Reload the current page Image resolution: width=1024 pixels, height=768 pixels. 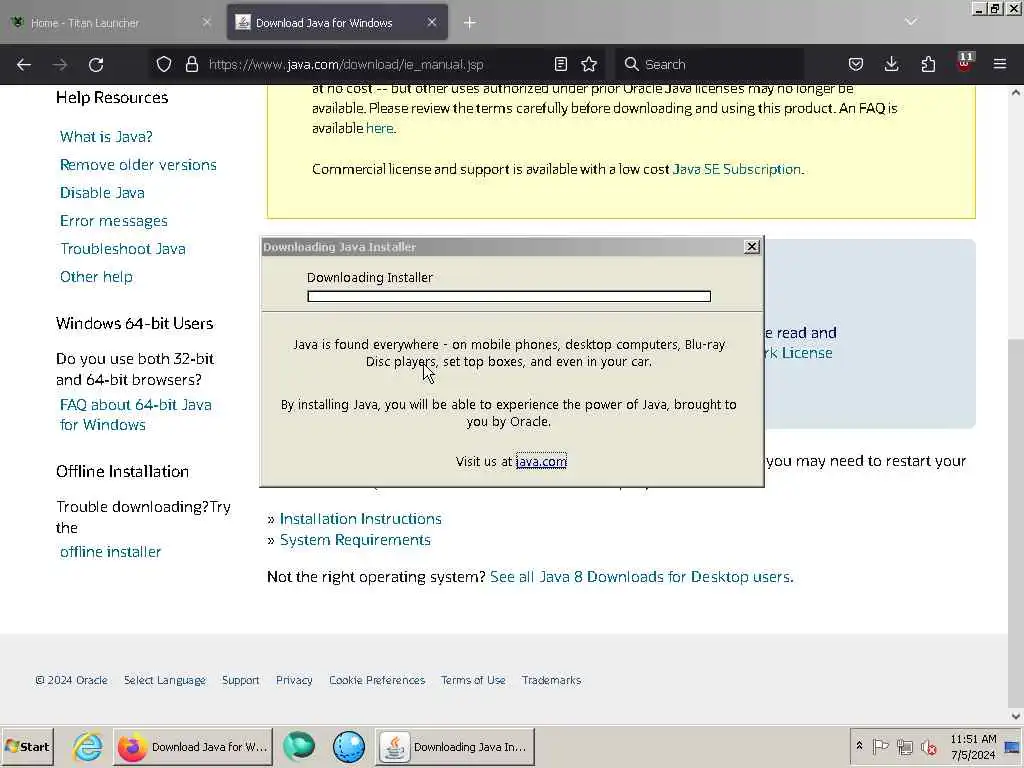pyautogui.click(x=96, y=64)
